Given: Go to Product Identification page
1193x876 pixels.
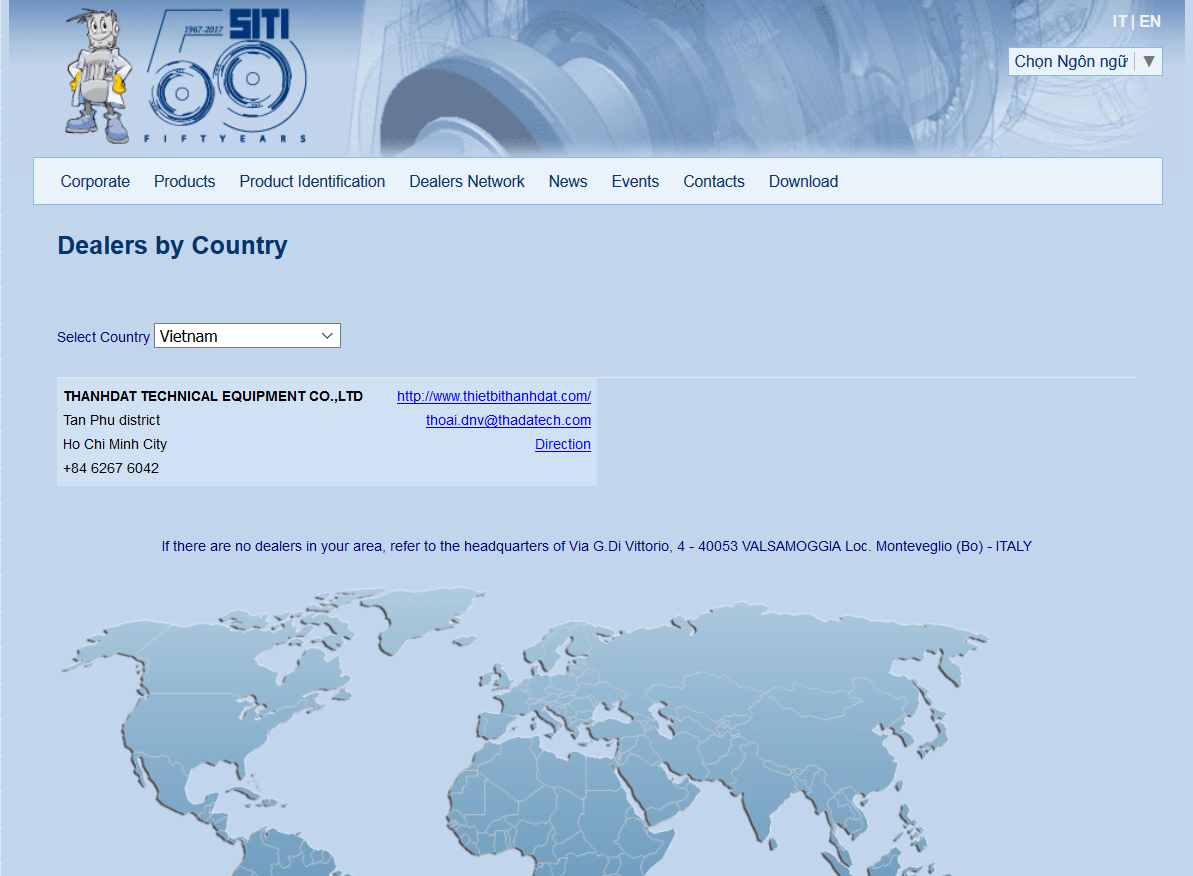Looking at the screenshot, I should point(312,181).
